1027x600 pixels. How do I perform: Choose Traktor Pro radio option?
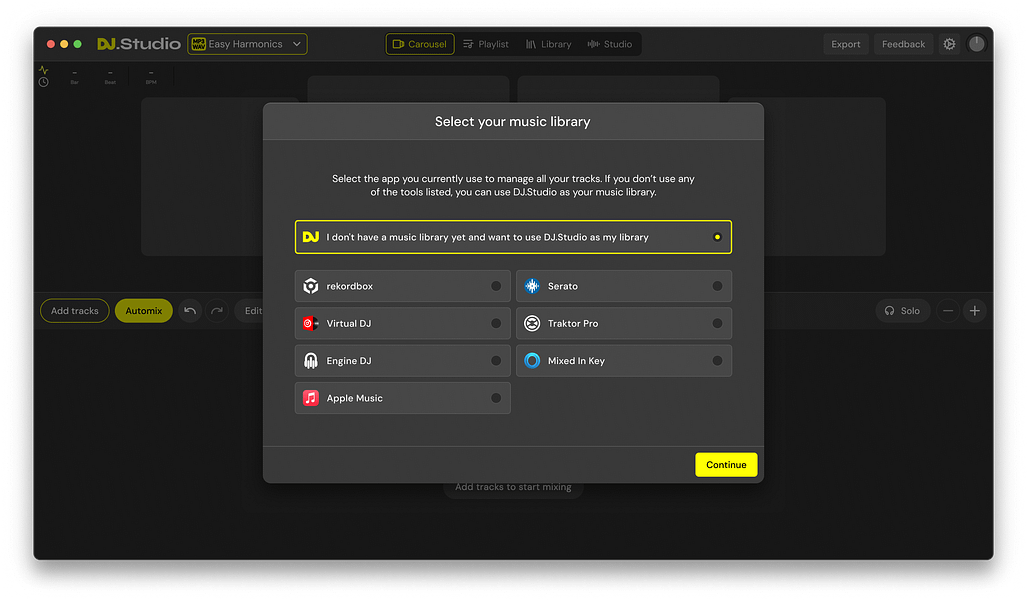point(717,324)
